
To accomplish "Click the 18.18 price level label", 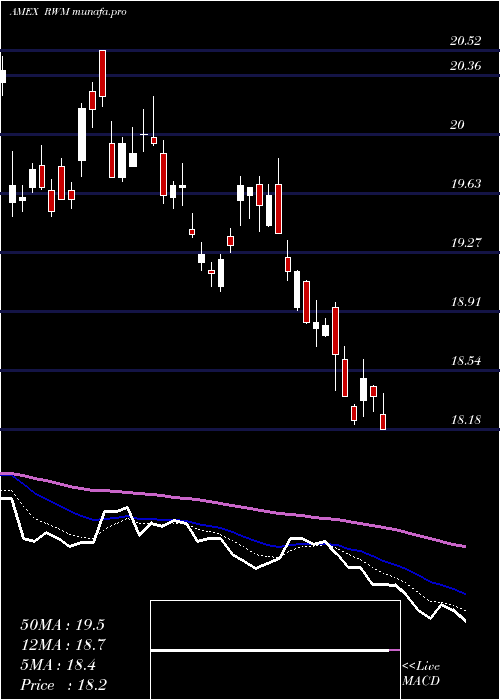I will (466, 420).
